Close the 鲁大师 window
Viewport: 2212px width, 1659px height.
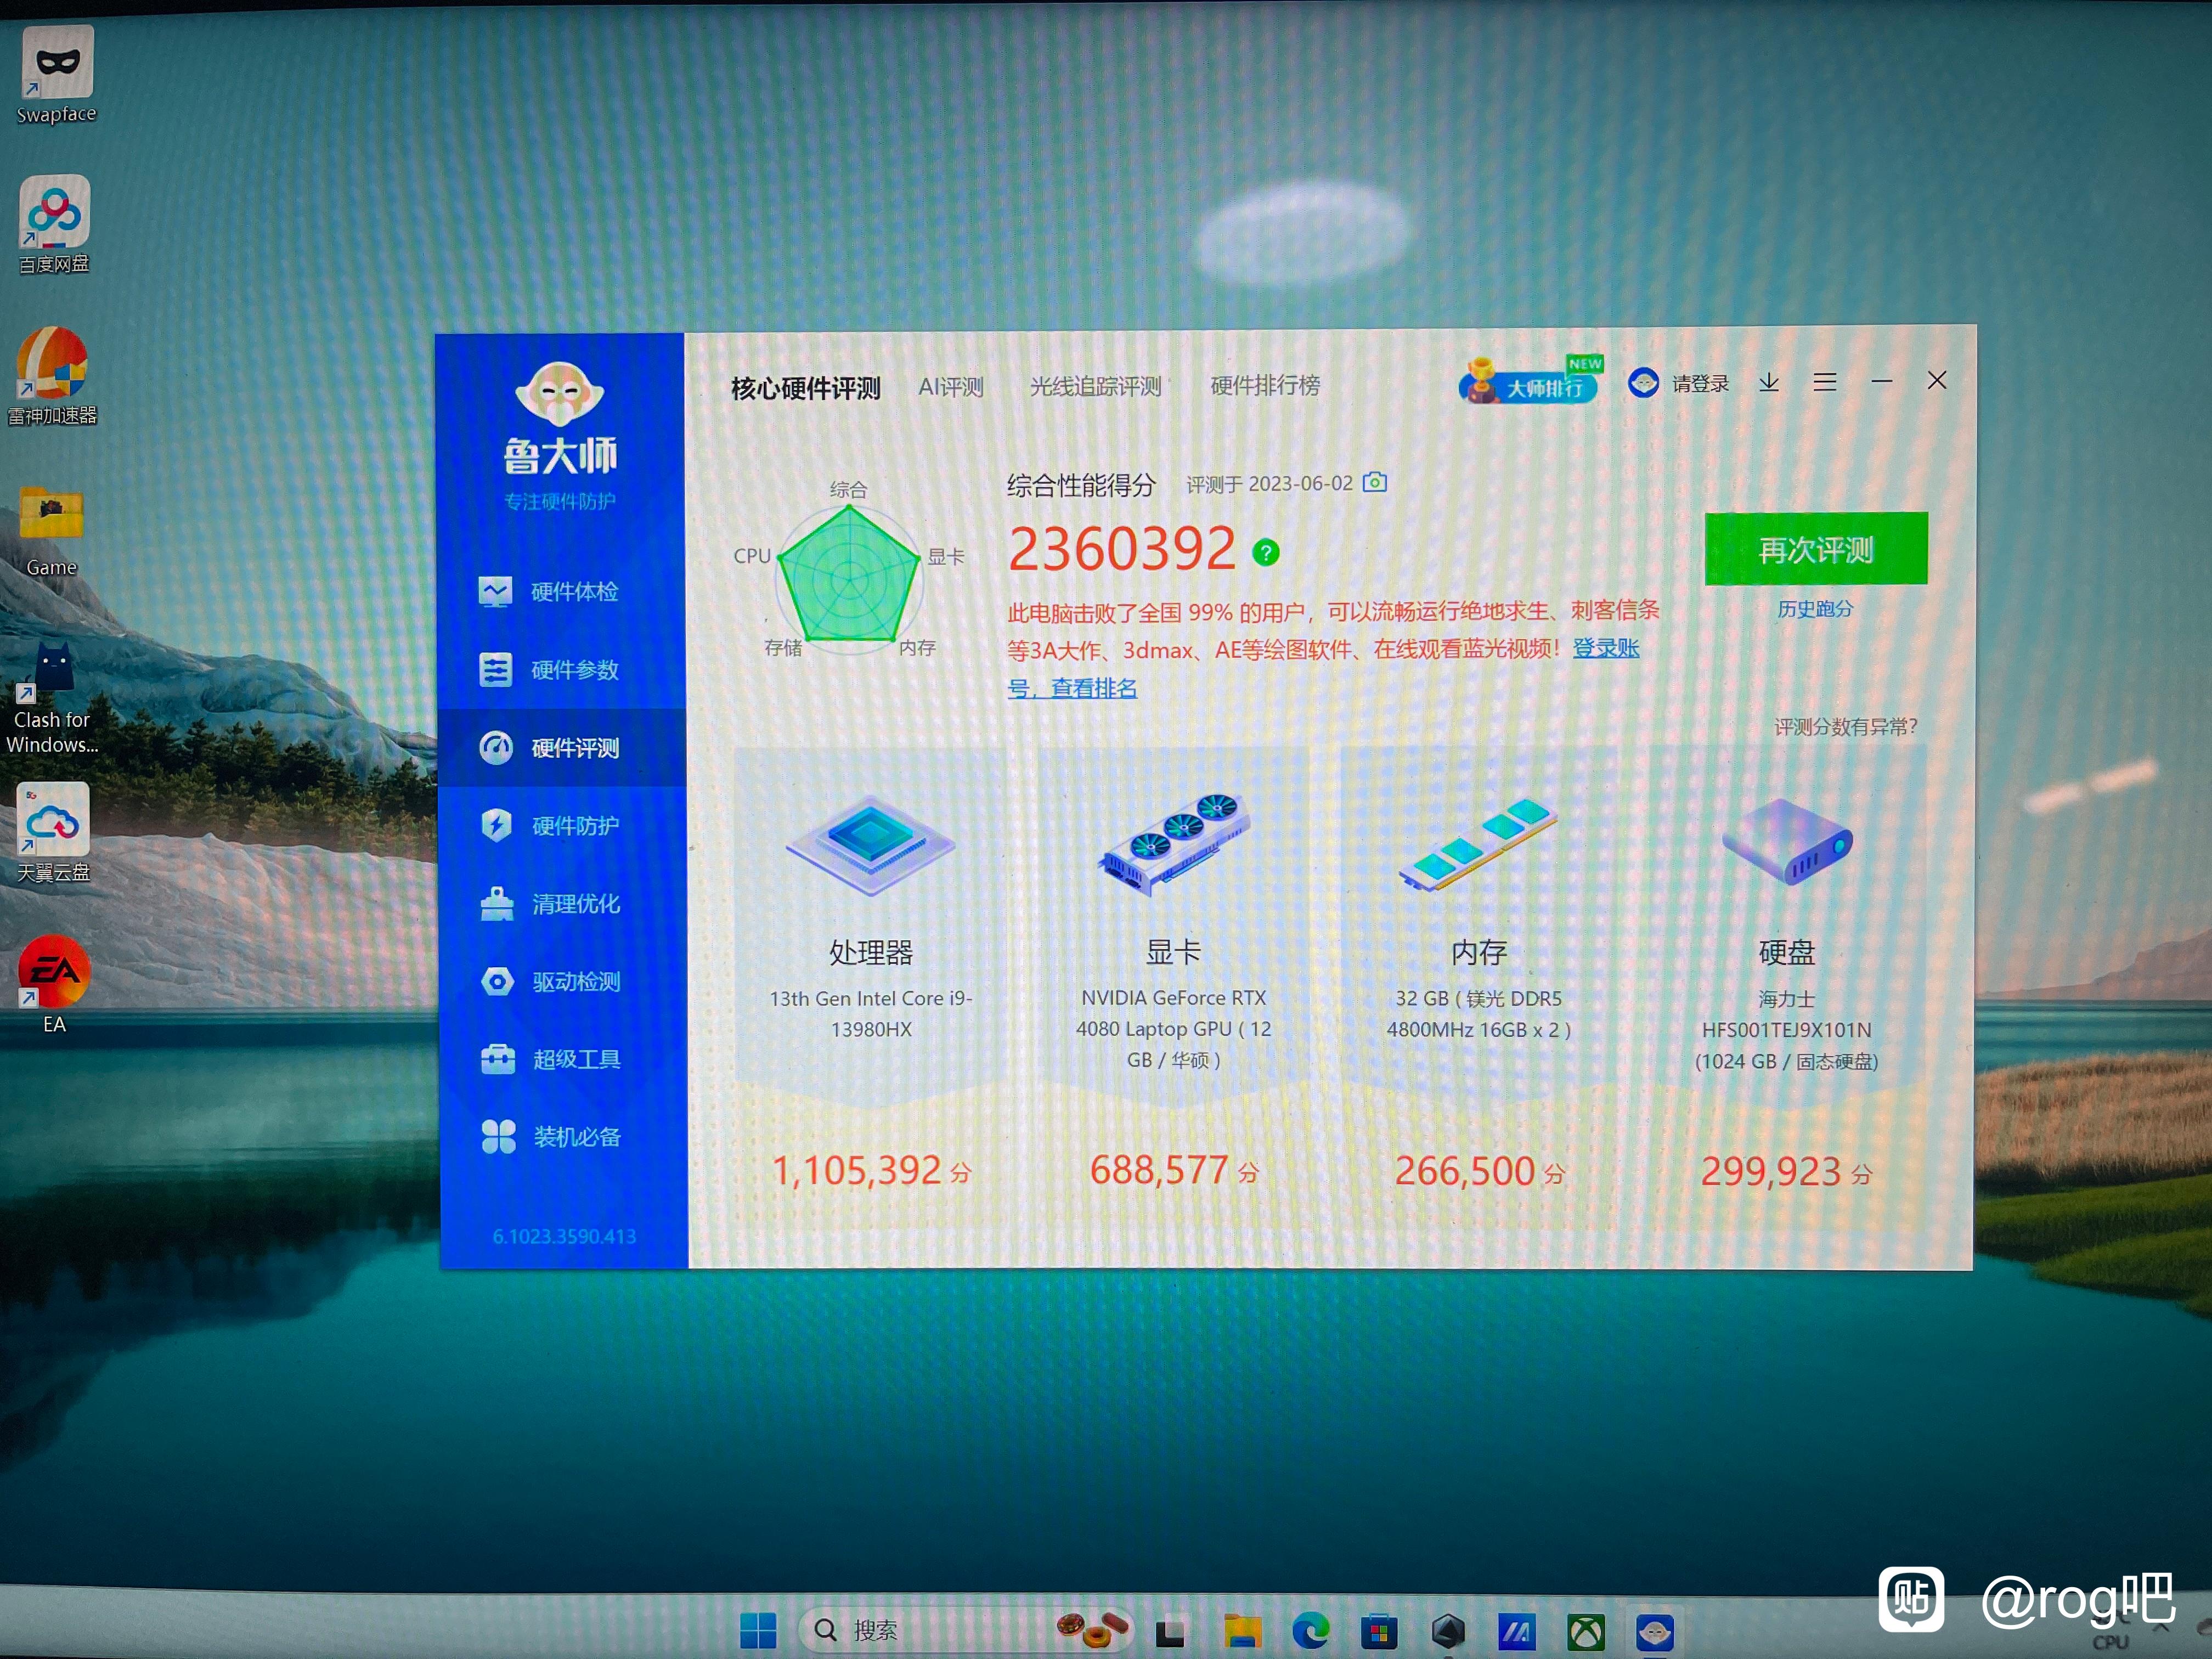click(x=1937, y=380)
